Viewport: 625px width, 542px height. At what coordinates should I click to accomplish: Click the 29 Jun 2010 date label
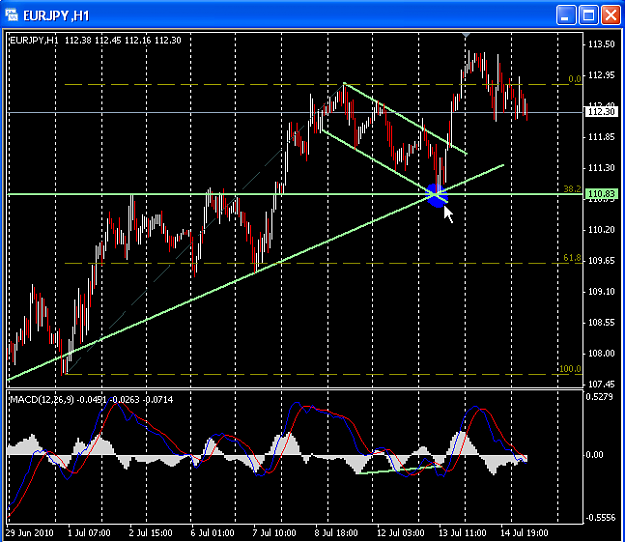29,533
